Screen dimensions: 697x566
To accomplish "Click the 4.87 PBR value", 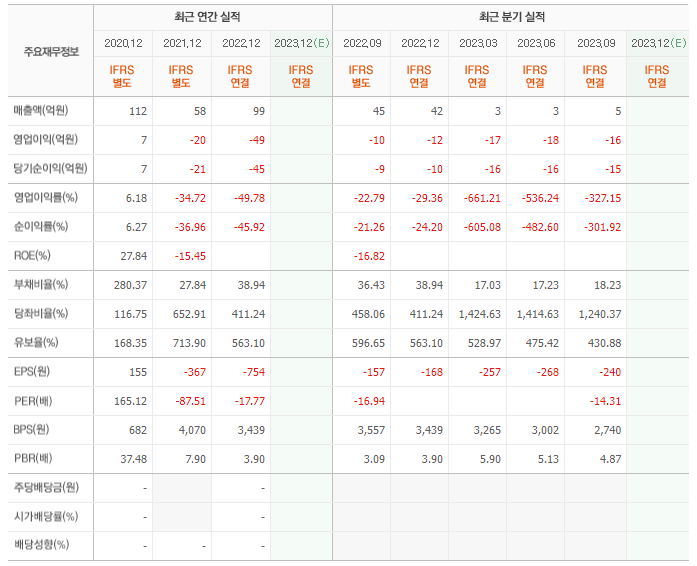I will pyautogui.click(x=610, y=459).
